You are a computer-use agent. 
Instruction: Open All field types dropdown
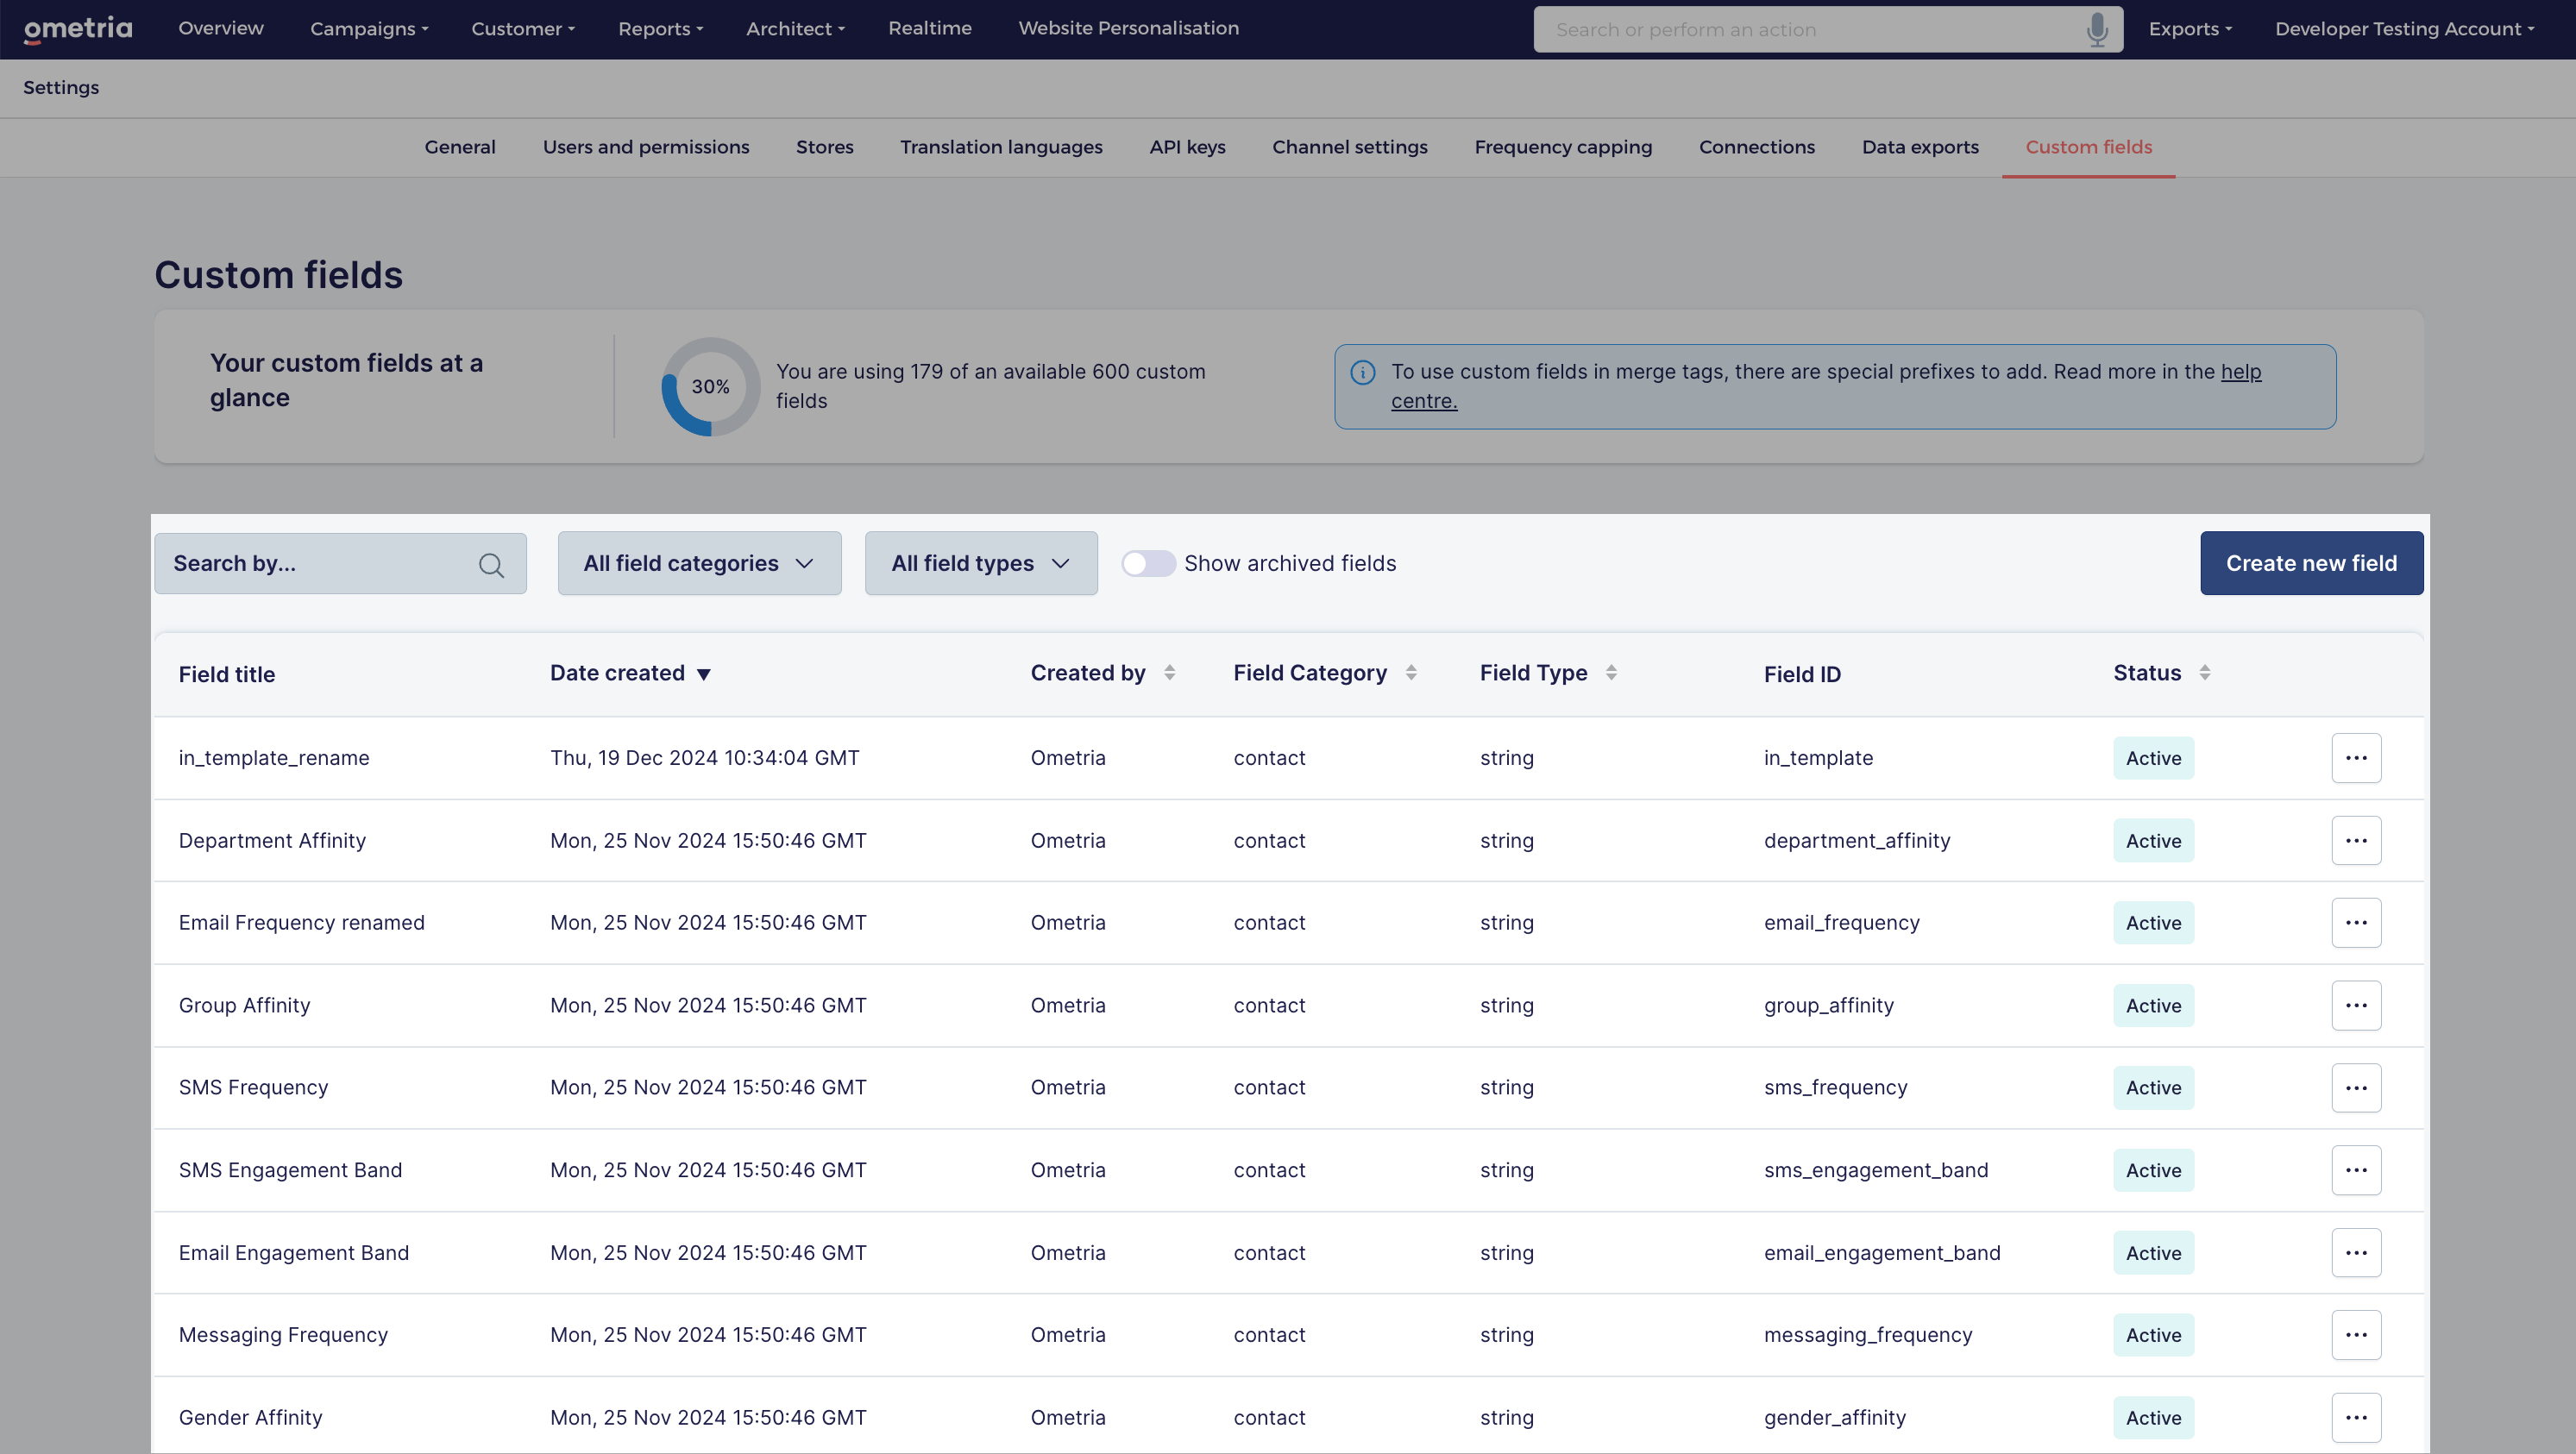click(x=981, y=564)
